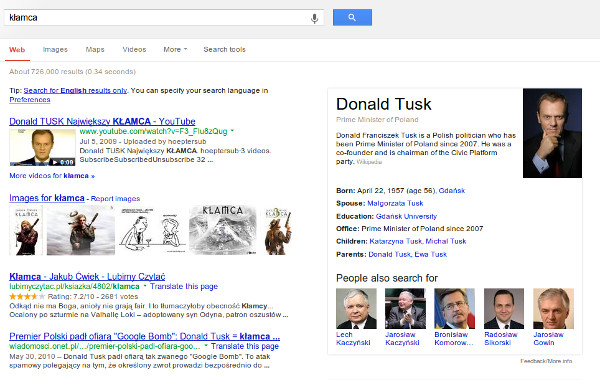Expand dropdown arrow next to lubimyczytac.pl URL
Screen dimensions: 600x380
(145, 286)
